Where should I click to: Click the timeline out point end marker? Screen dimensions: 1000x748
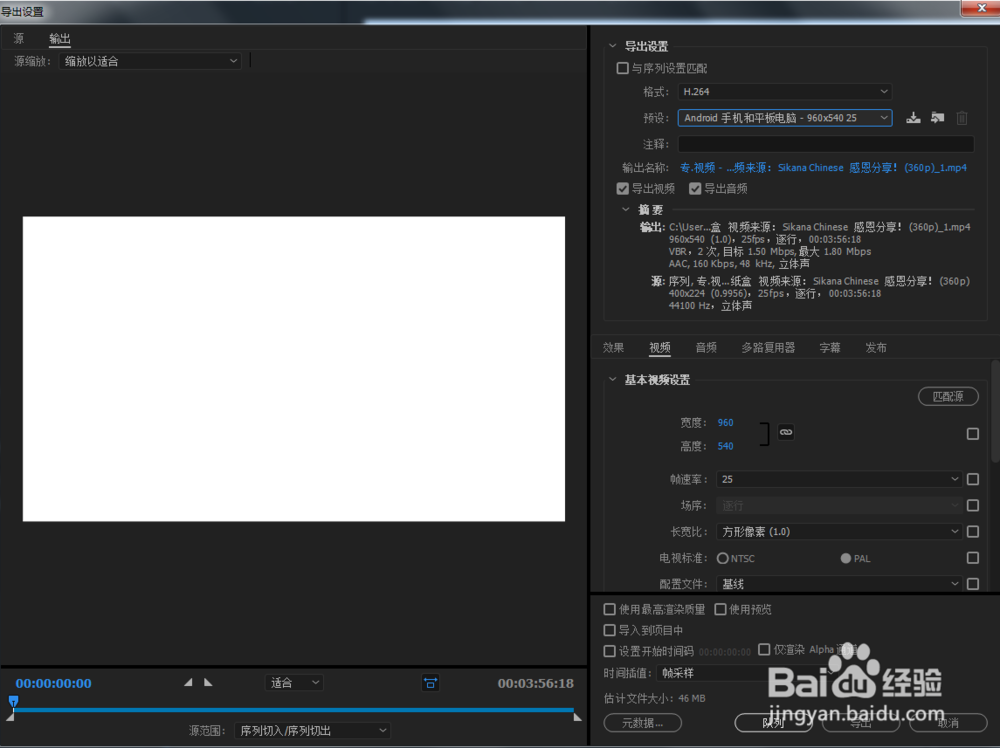[x=577, y=717]
